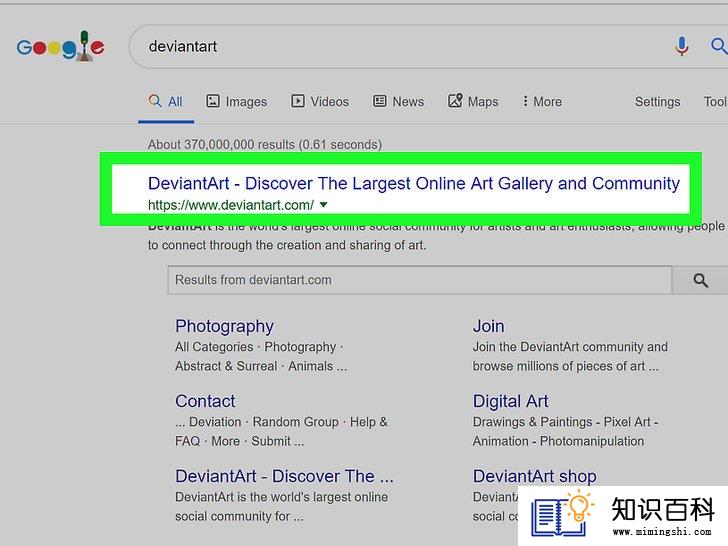Expand the More search options menu
The height and width of the screenshot is (546, 728).
[x=542, y=101]
